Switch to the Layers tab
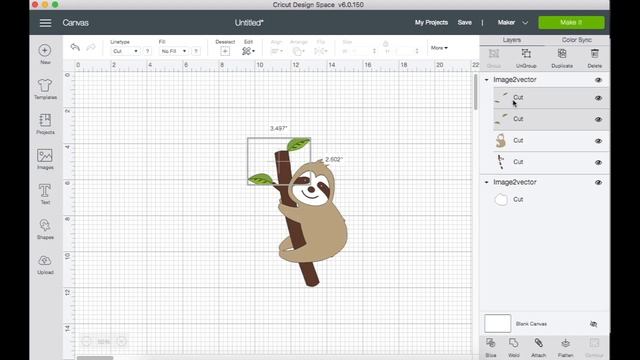Viewport: 640px width, 360px height. [511, 40]
